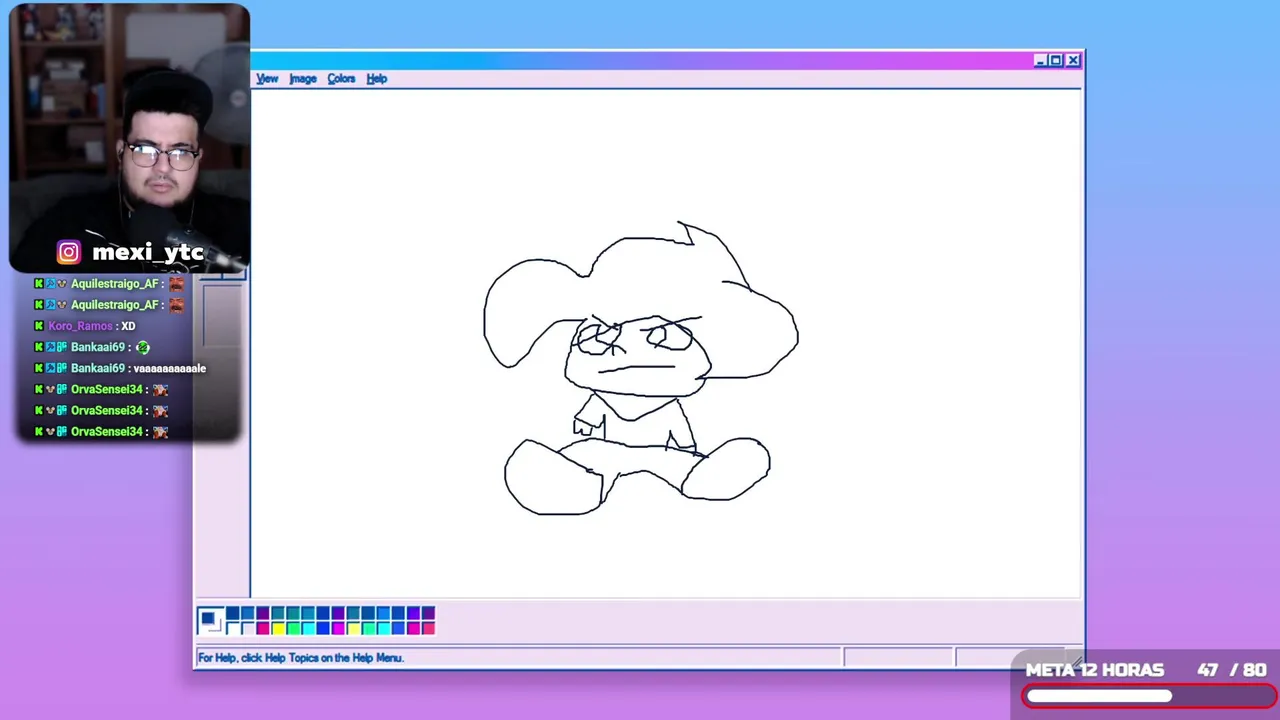Click Bankaai69 message 'vaaaaaaaaaale'
This screenshot has height=720, width=1280.
[120, 368]
